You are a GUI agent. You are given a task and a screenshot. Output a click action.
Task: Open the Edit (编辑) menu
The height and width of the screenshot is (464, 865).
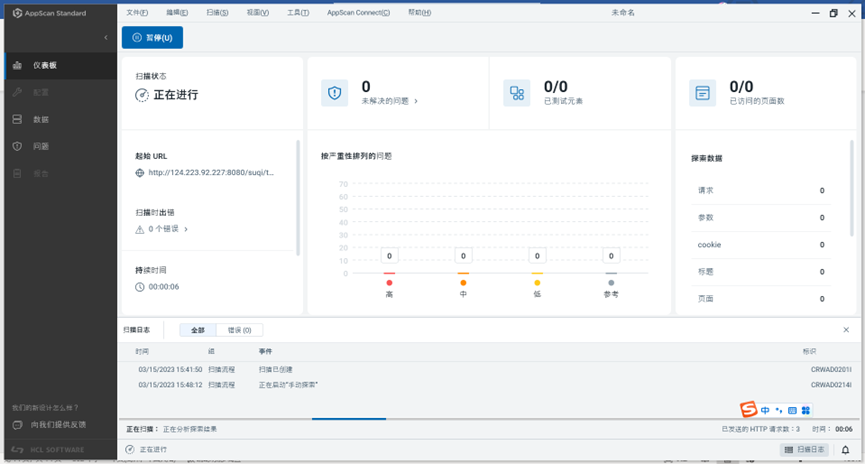pos(177,13)
